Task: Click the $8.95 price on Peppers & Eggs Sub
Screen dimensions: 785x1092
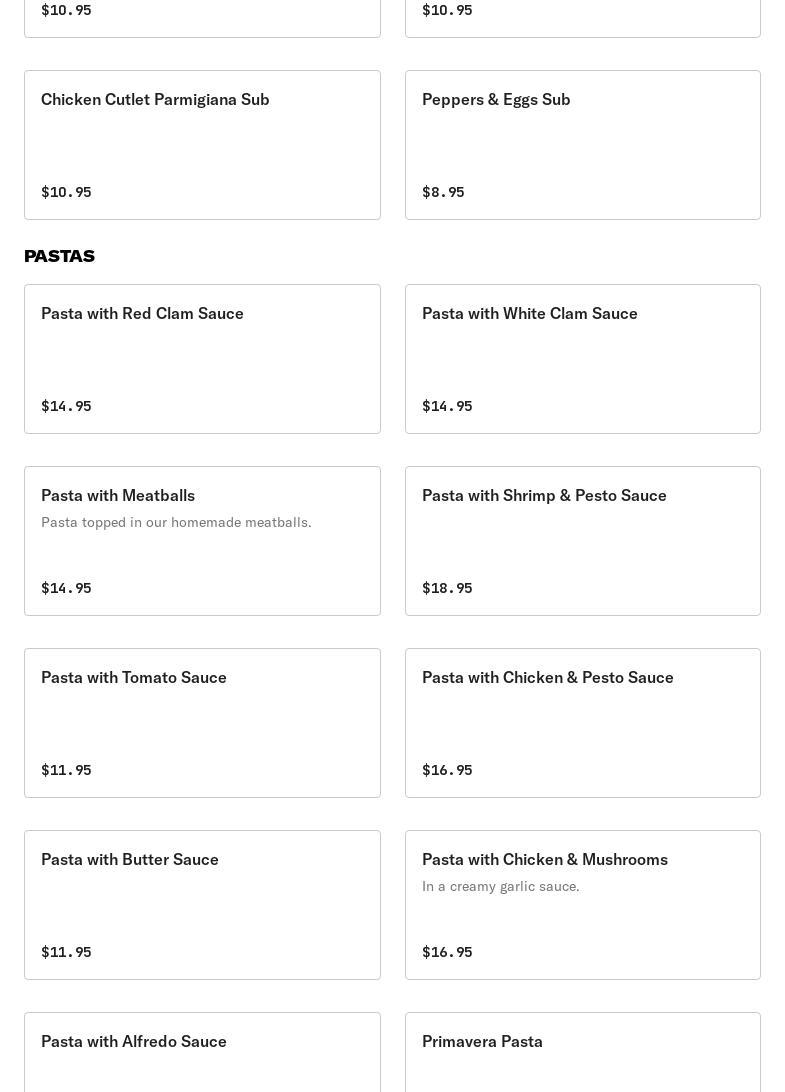Action: click(443, 192)
